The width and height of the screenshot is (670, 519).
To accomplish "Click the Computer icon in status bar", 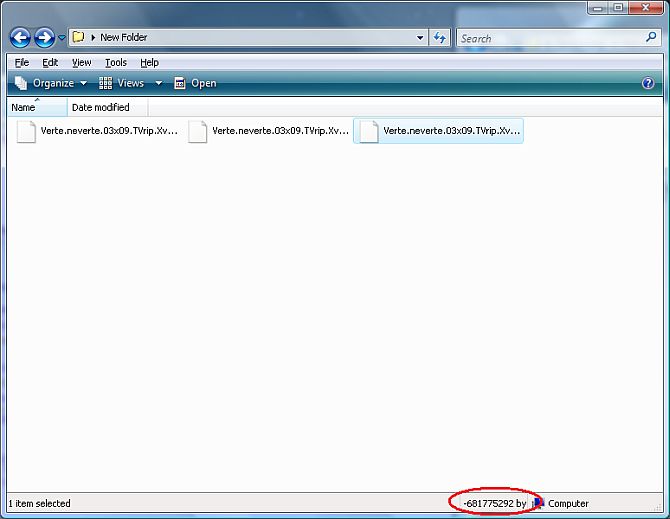I will [538, 504].
